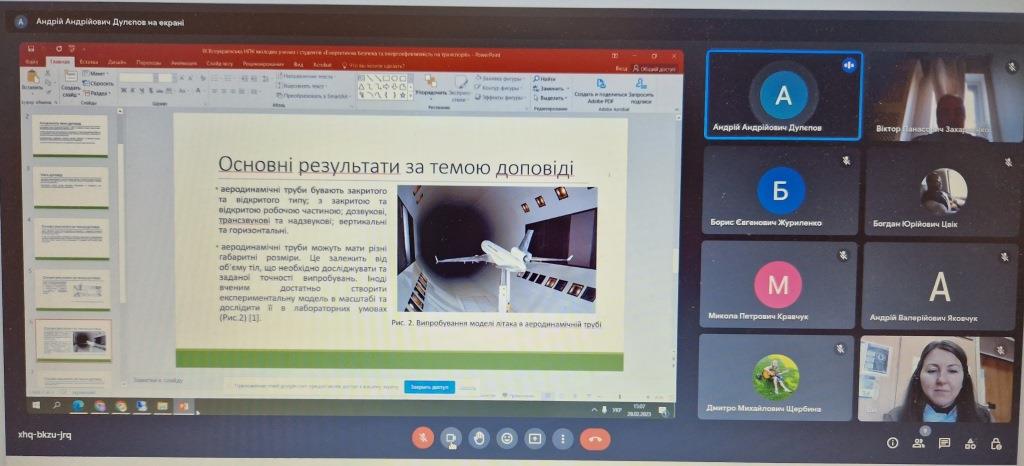Unmute the microphone in the Meet toolbar
Viewport: 1024px width, 466px height.
point(424,438)
